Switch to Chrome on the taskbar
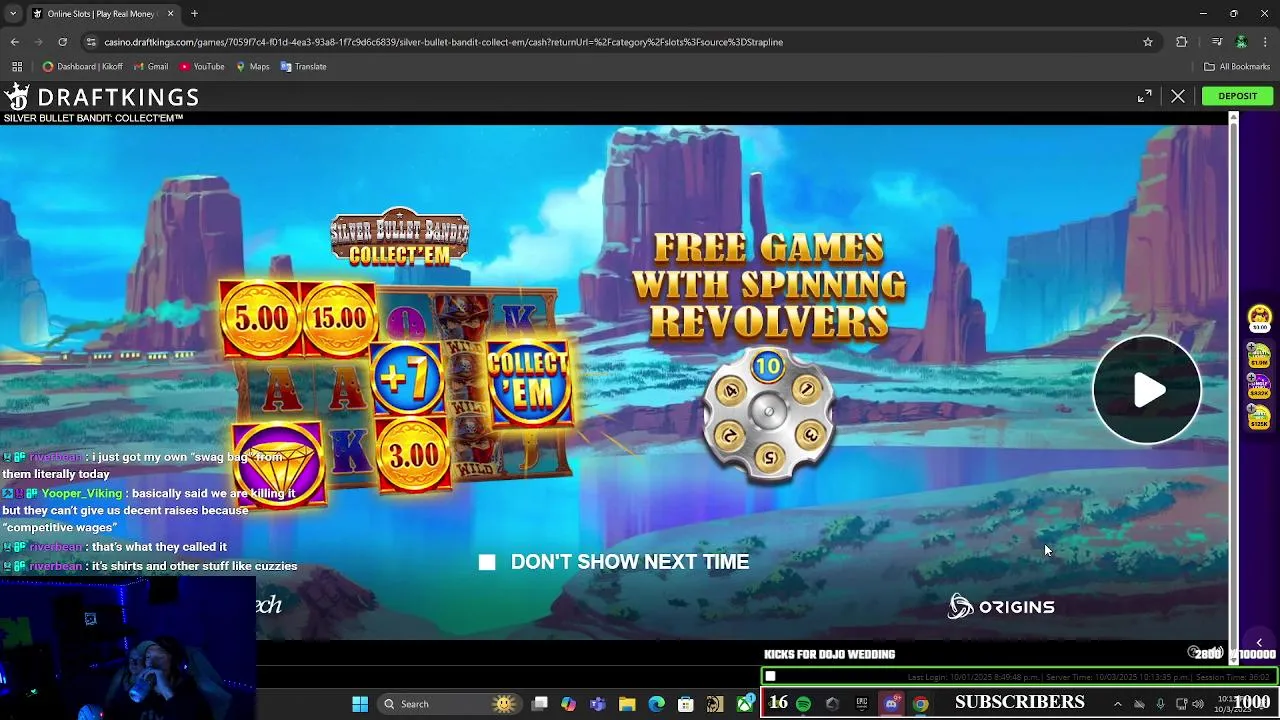The height and width of the screenshot is (720, 1280). [920, 704]
